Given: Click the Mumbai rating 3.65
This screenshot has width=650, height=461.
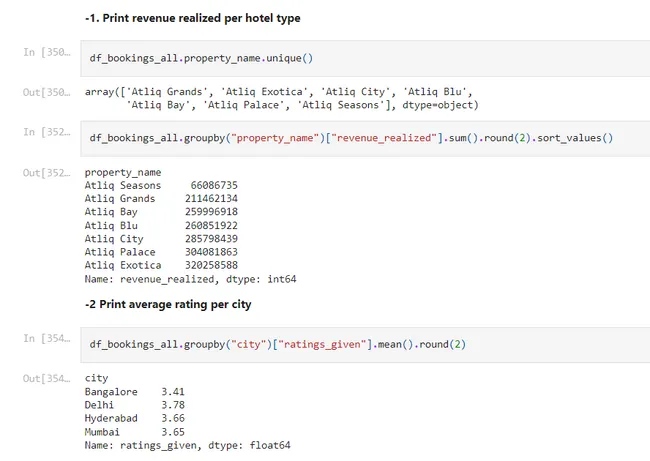Looking at the screenshot, I should point(173,432).
